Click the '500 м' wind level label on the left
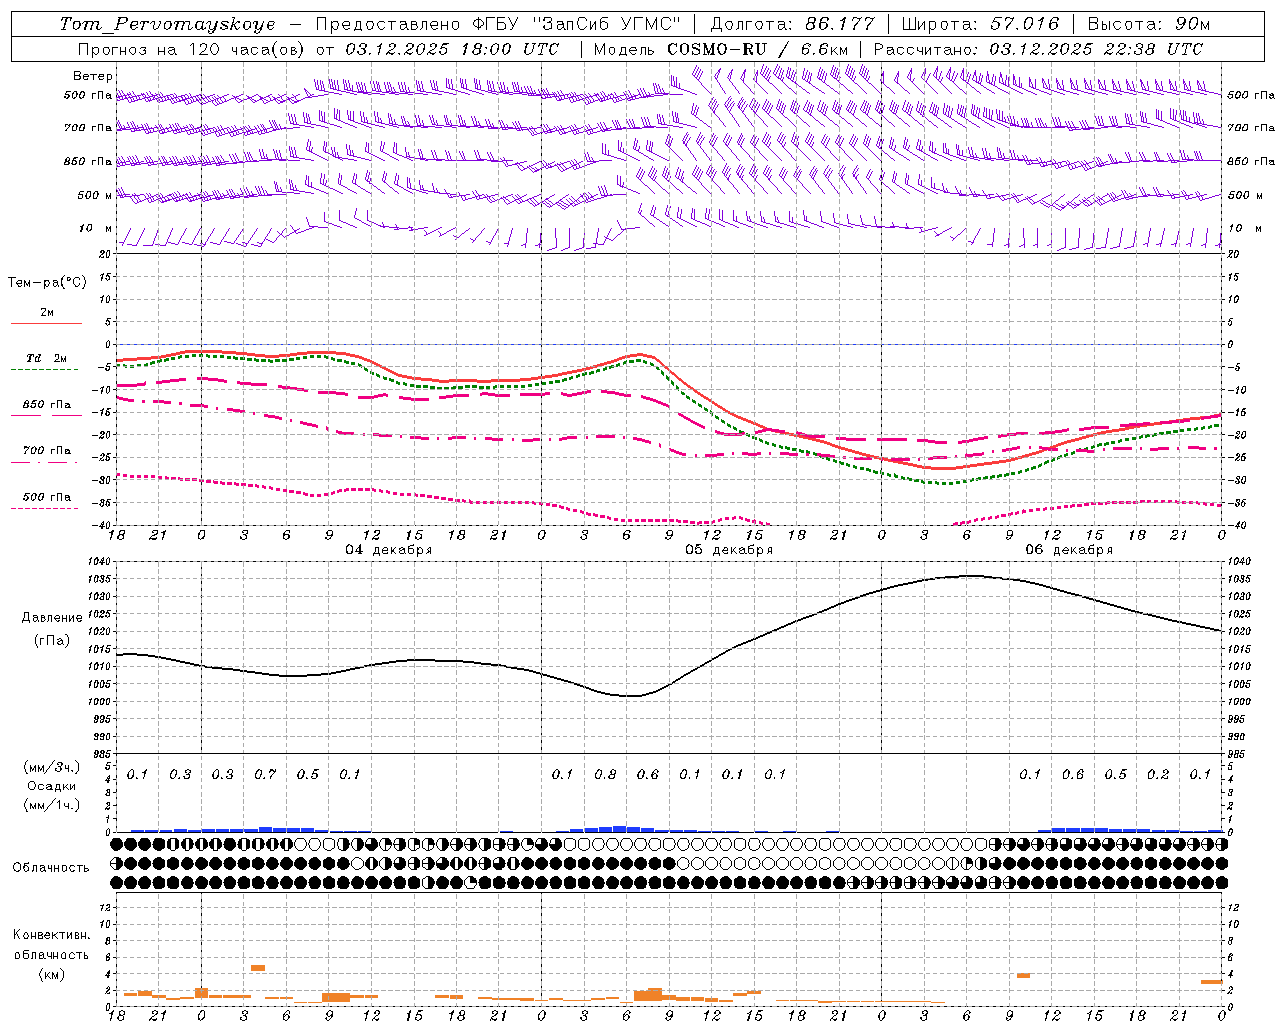 pos(95,196)
